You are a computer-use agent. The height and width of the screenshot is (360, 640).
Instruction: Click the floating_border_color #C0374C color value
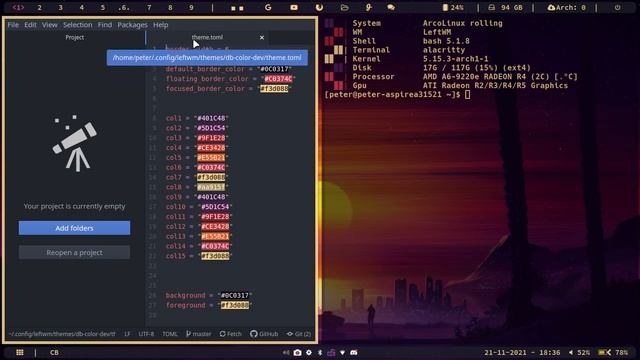pyautogui.click(x=278, y=79)
